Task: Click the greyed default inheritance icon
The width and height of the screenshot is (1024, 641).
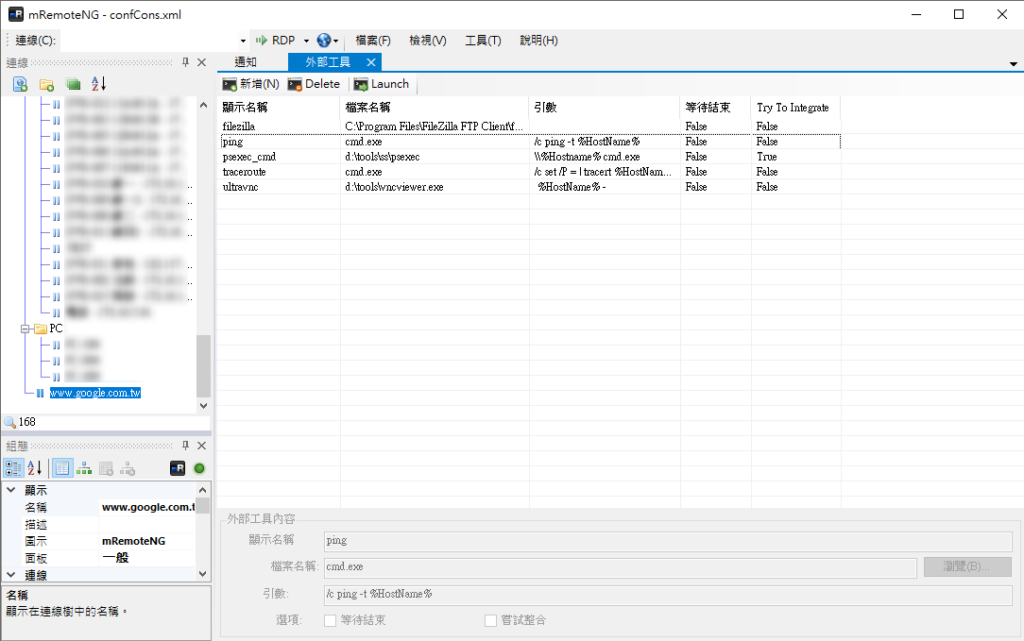Action: [127, 468]
